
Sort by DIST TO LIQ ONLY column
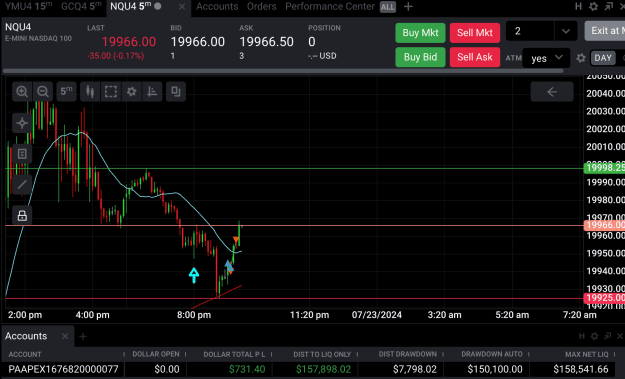[322, 354]
